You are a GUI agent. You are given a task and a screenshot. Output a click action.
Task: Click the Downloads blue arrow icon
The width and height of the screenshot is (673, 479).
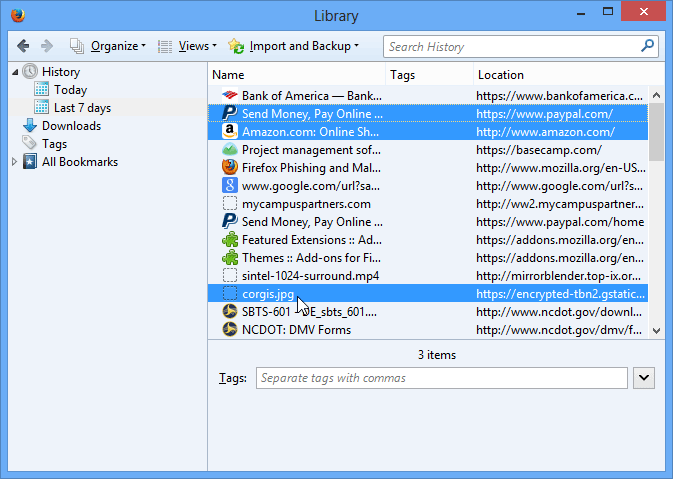30,126
